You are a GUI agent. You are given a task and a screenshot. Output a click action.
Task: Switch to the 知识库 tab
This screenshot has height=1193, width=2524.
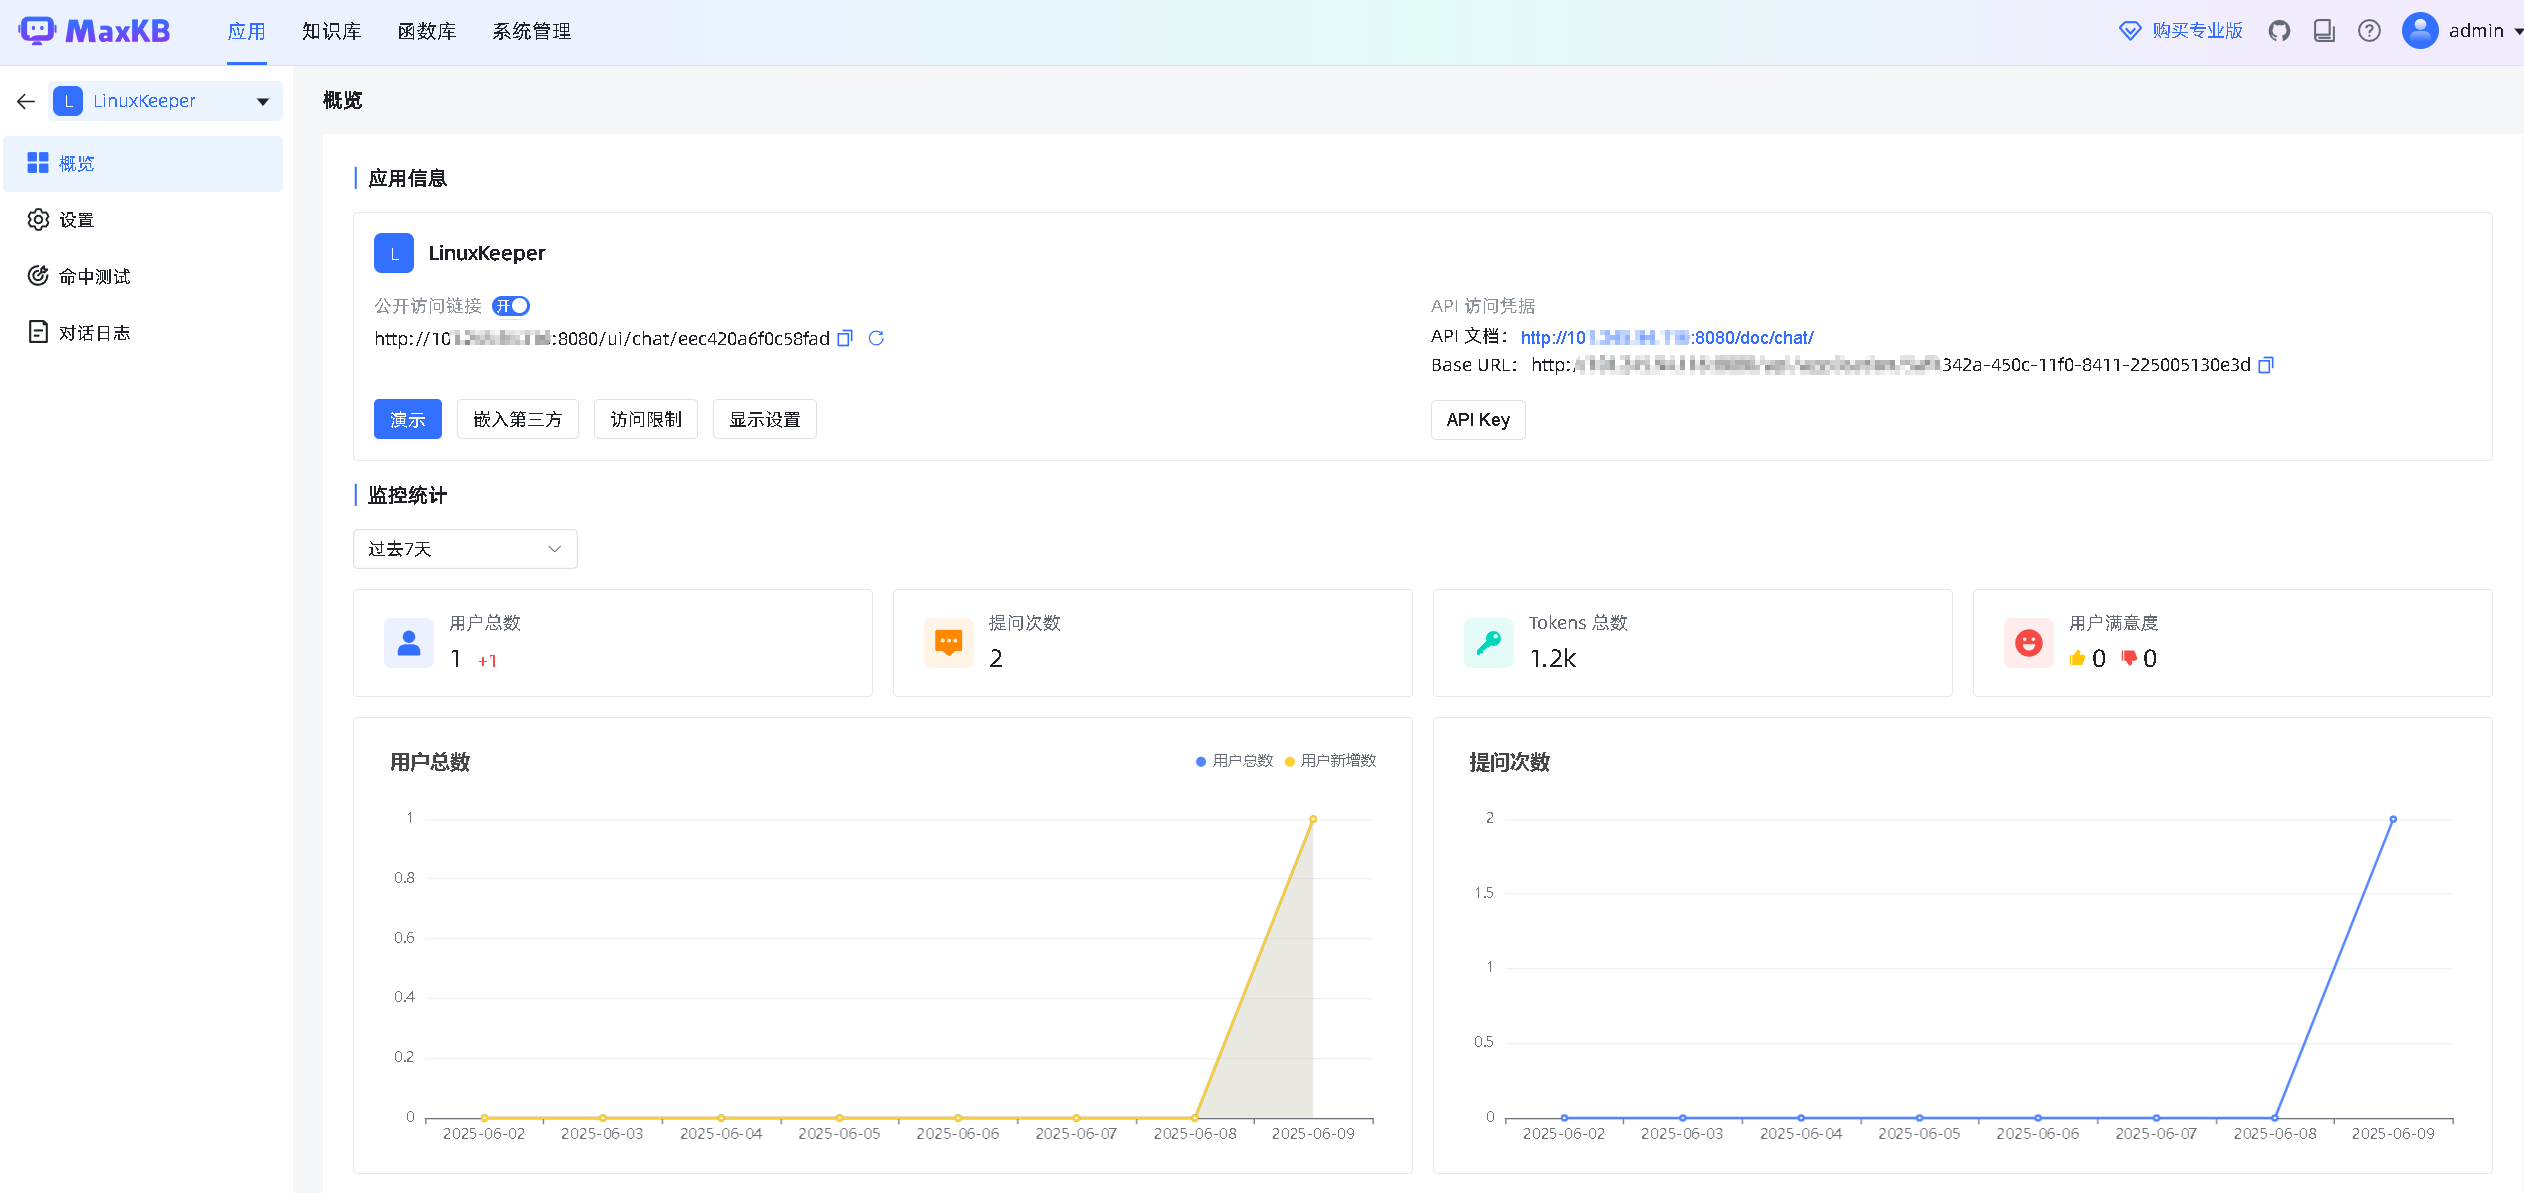[332, 31]
